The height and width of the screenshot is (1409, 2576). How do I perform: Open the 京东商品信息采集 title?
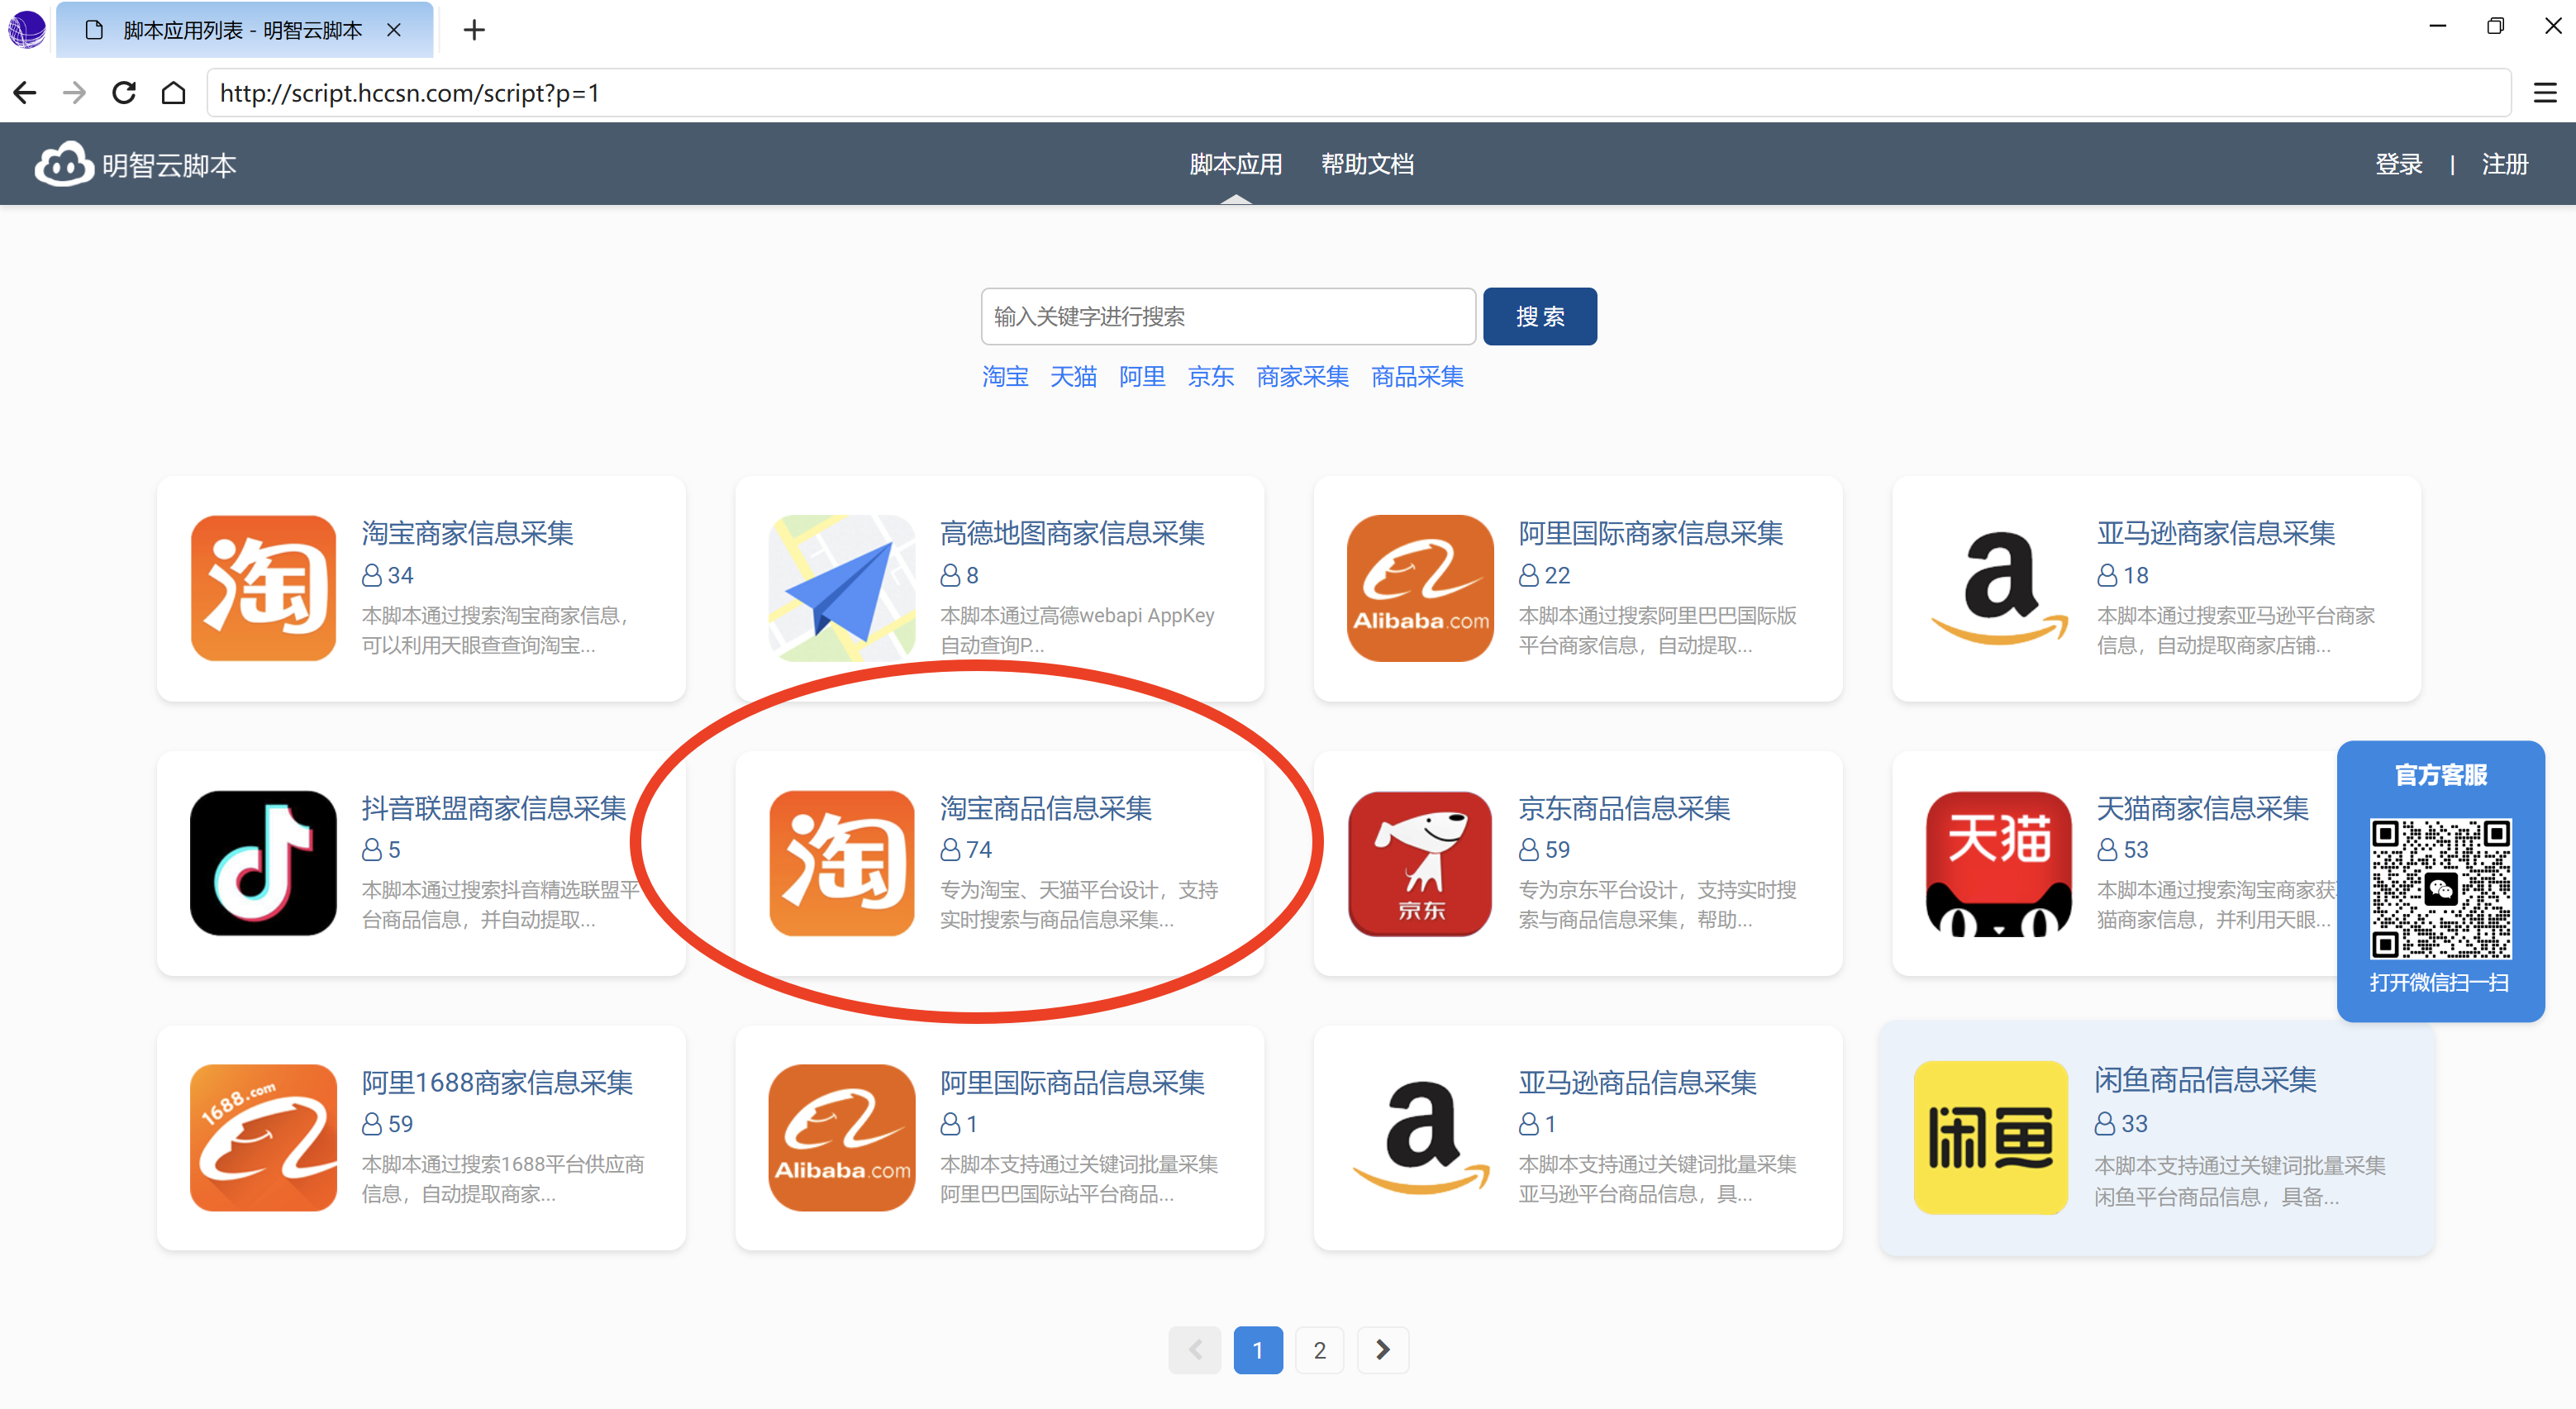tap(1624, 808)
